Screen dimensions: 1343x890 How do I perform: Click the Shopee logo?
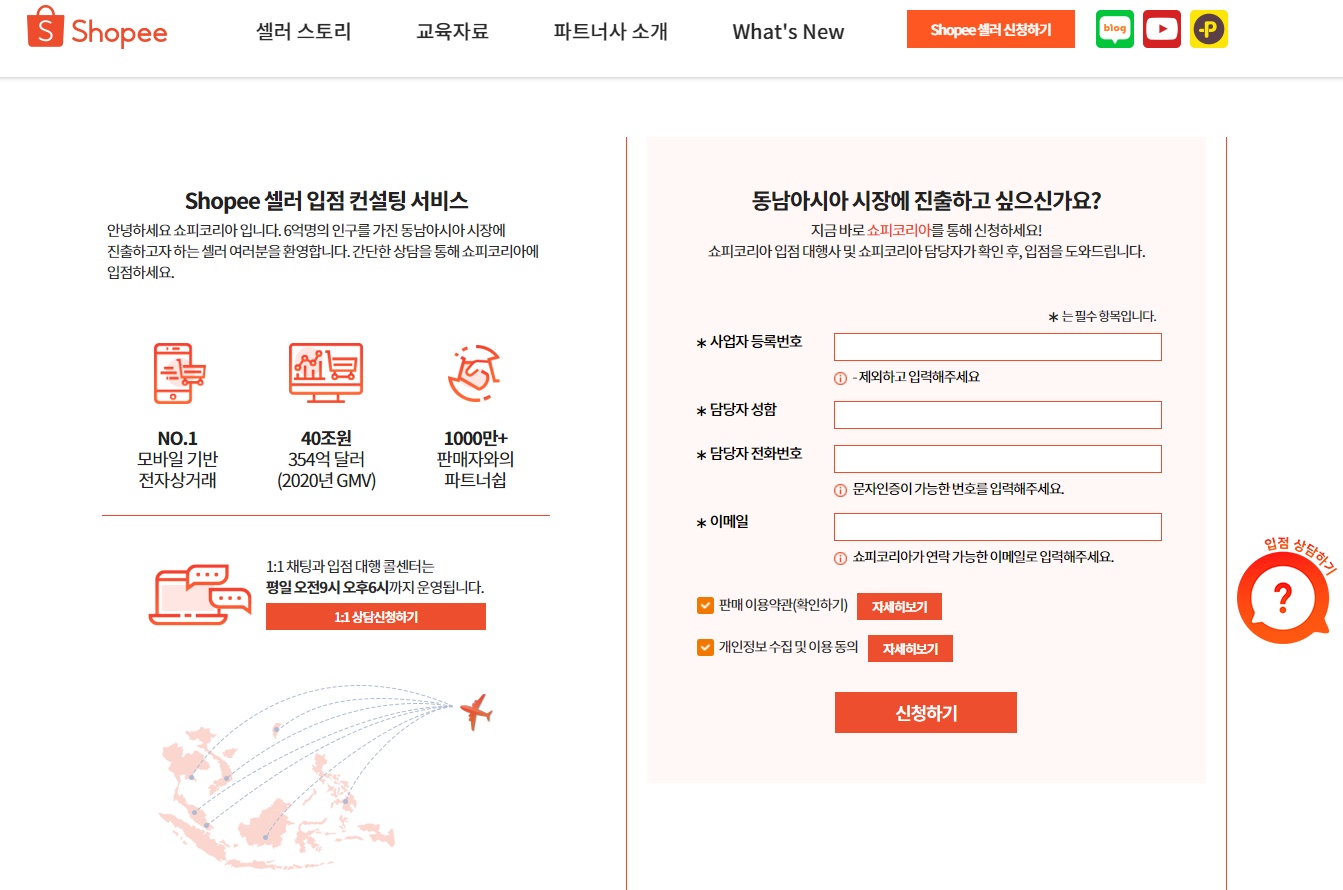point(97,28)
